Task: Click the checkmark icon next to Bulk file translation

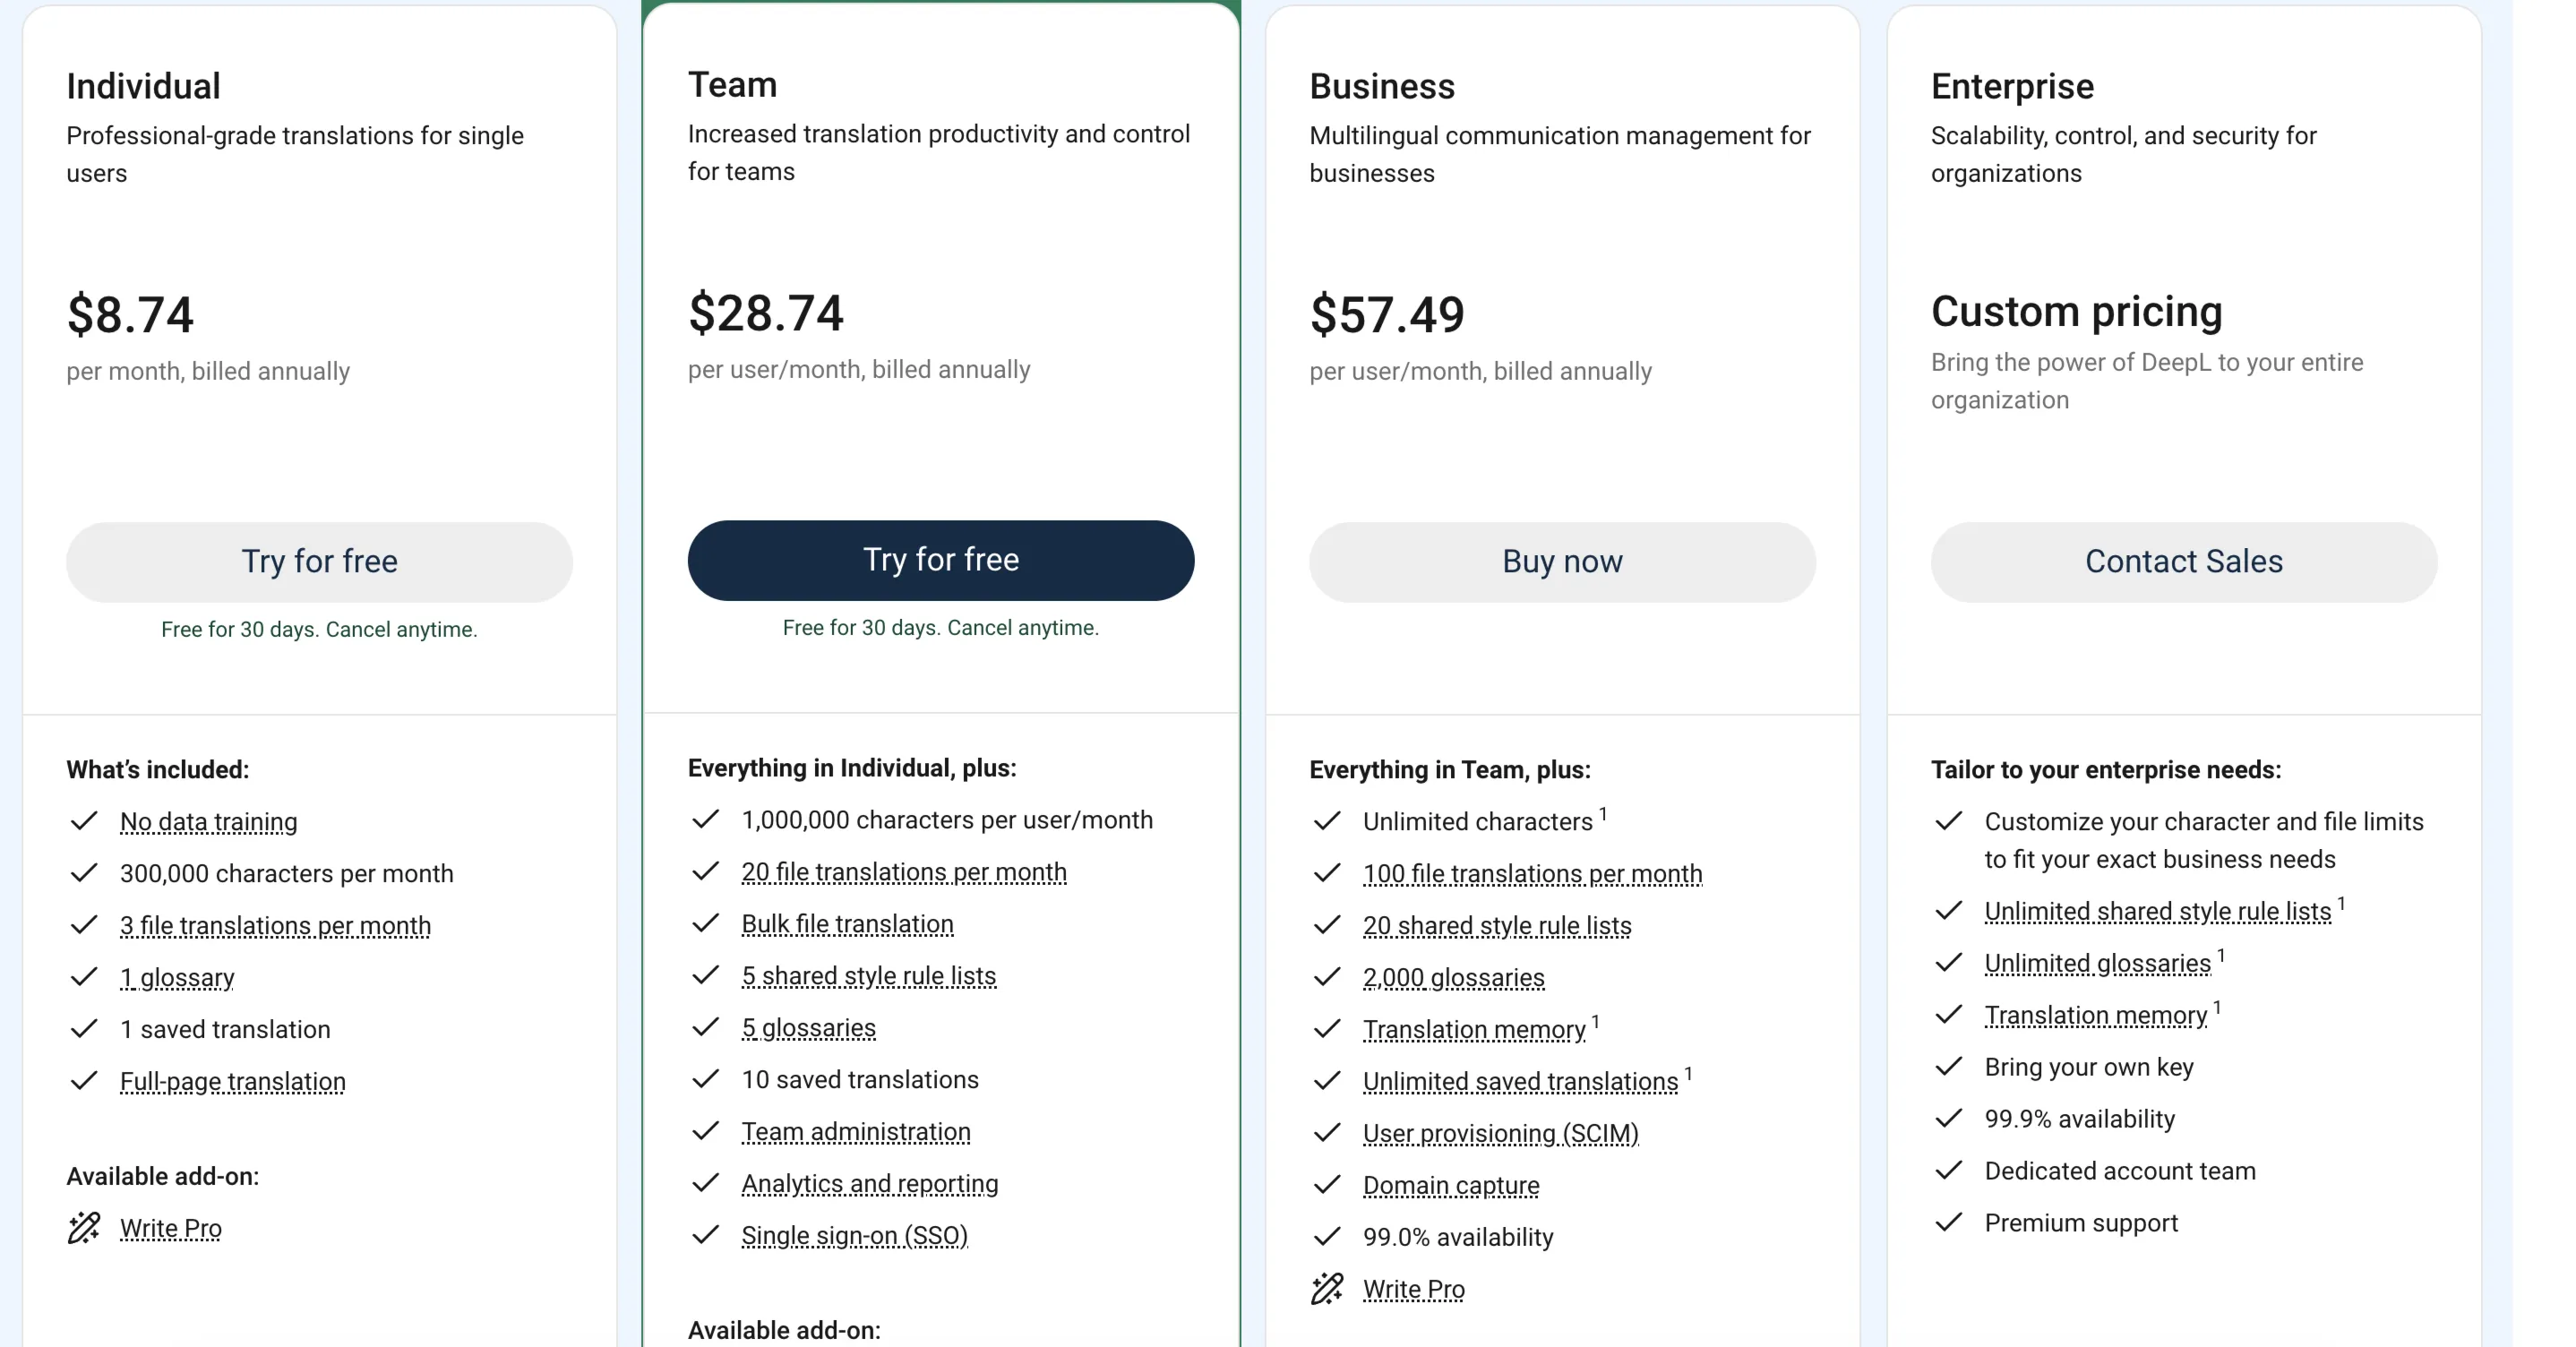Action: tap(705, 923)
